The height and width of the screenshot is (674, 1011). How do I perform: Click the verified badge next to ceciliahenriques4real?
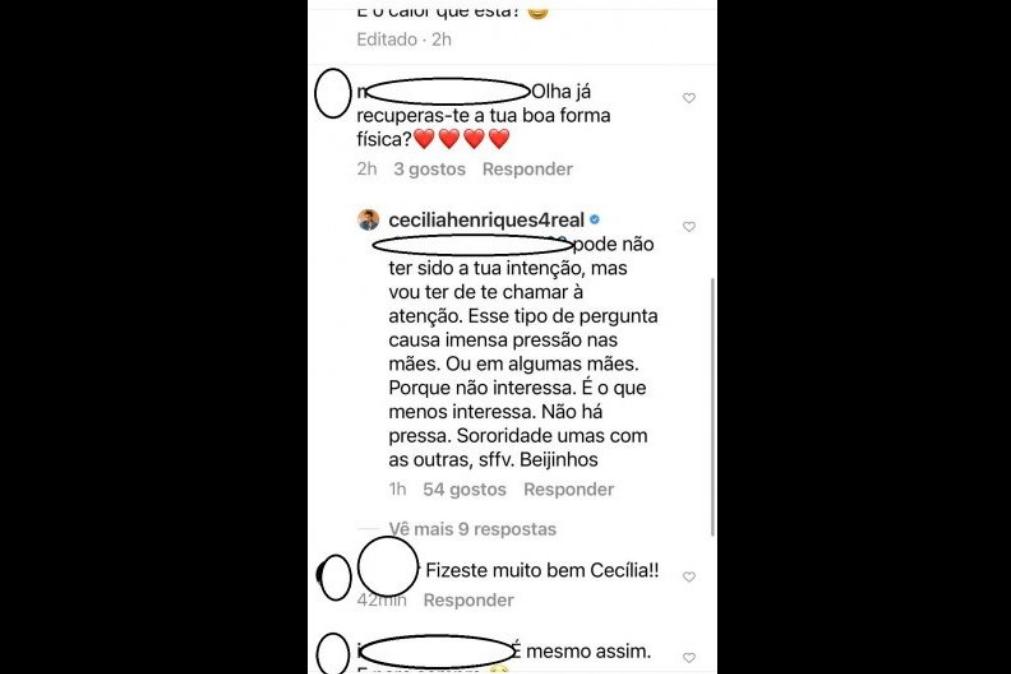[594, 220]
